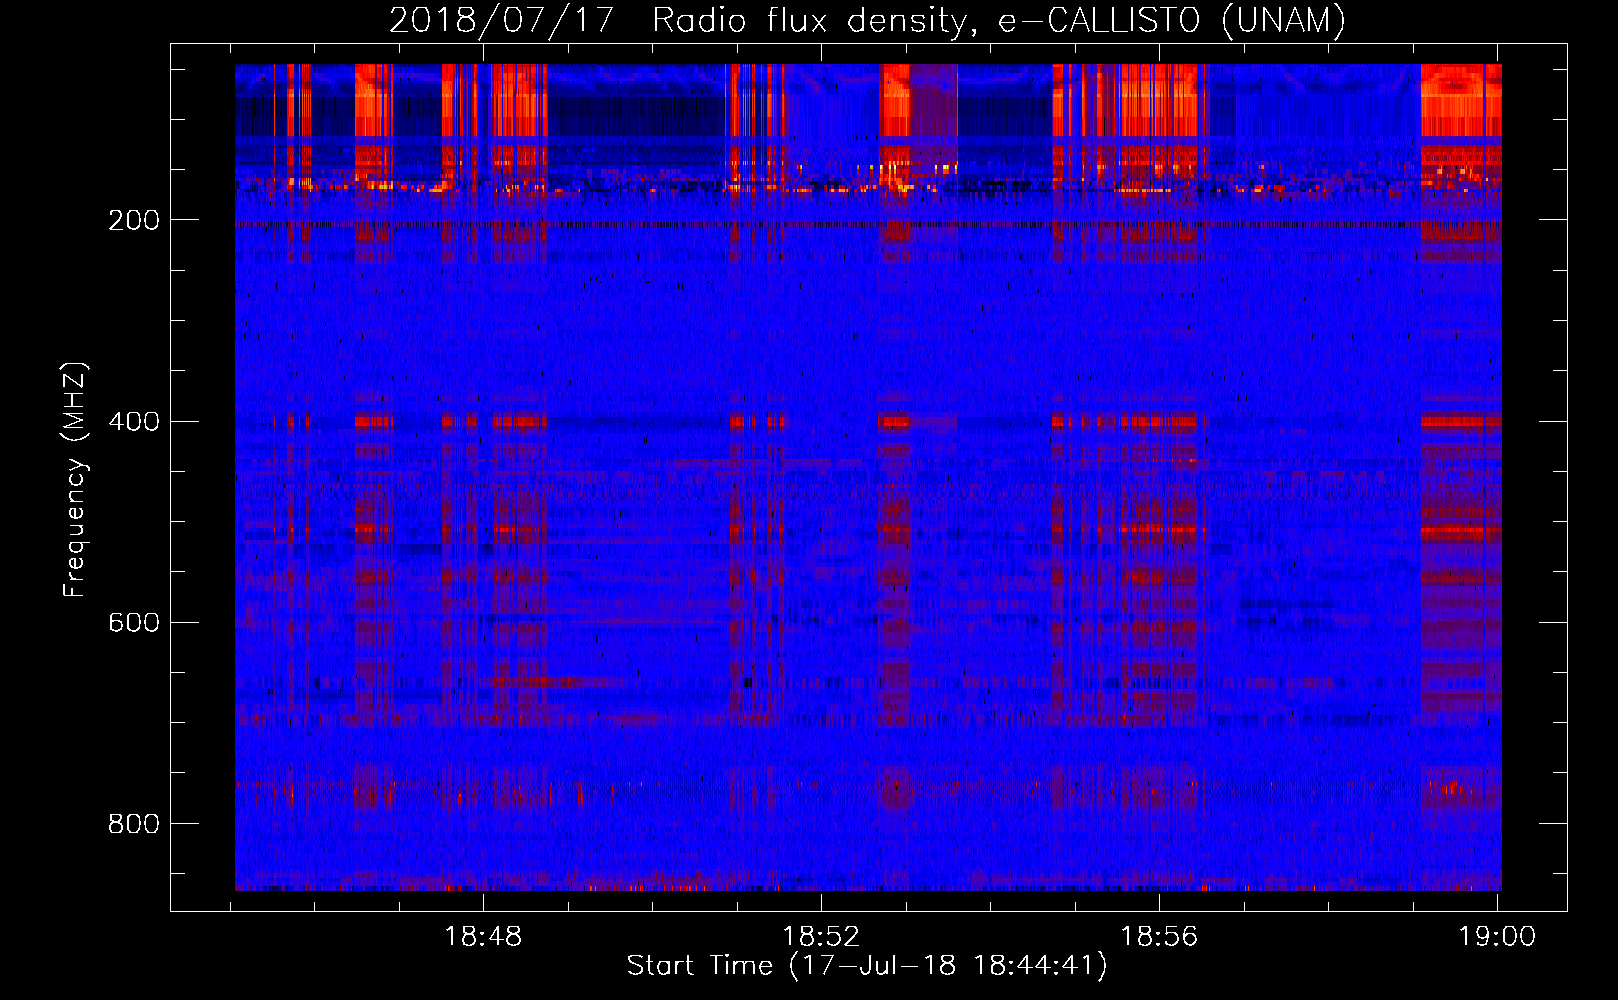
Task: Click the 18:52 time tick label
Action: pos(821,936)
